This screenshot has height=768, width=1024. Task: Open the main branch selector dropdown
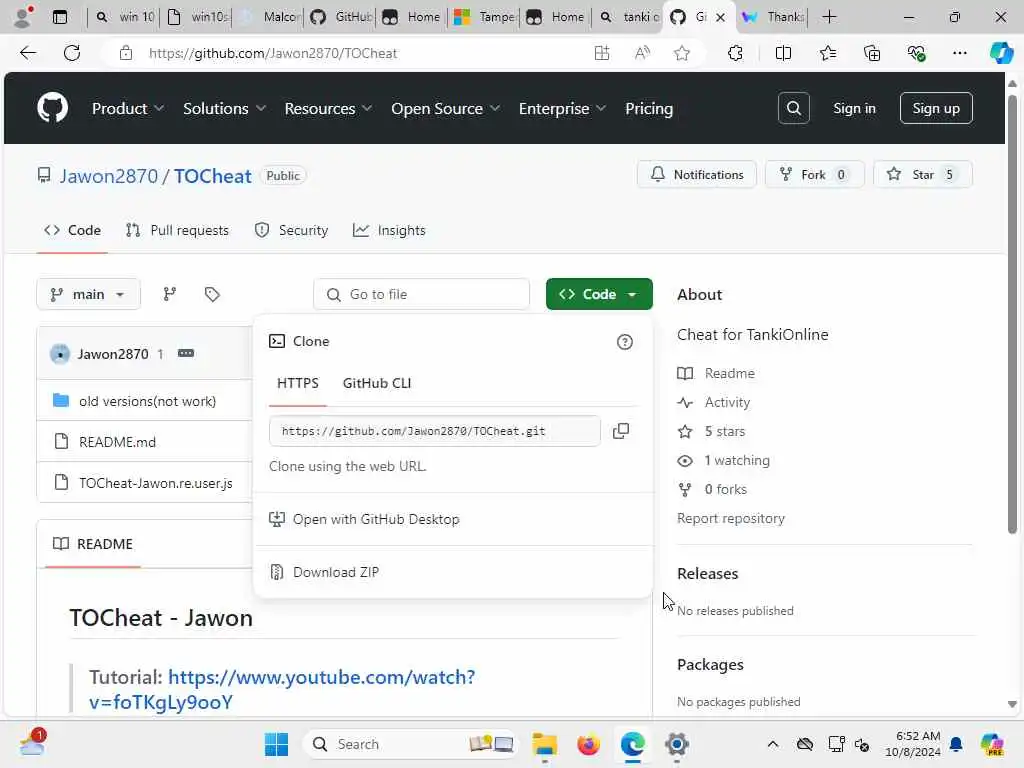pos(89,295)
